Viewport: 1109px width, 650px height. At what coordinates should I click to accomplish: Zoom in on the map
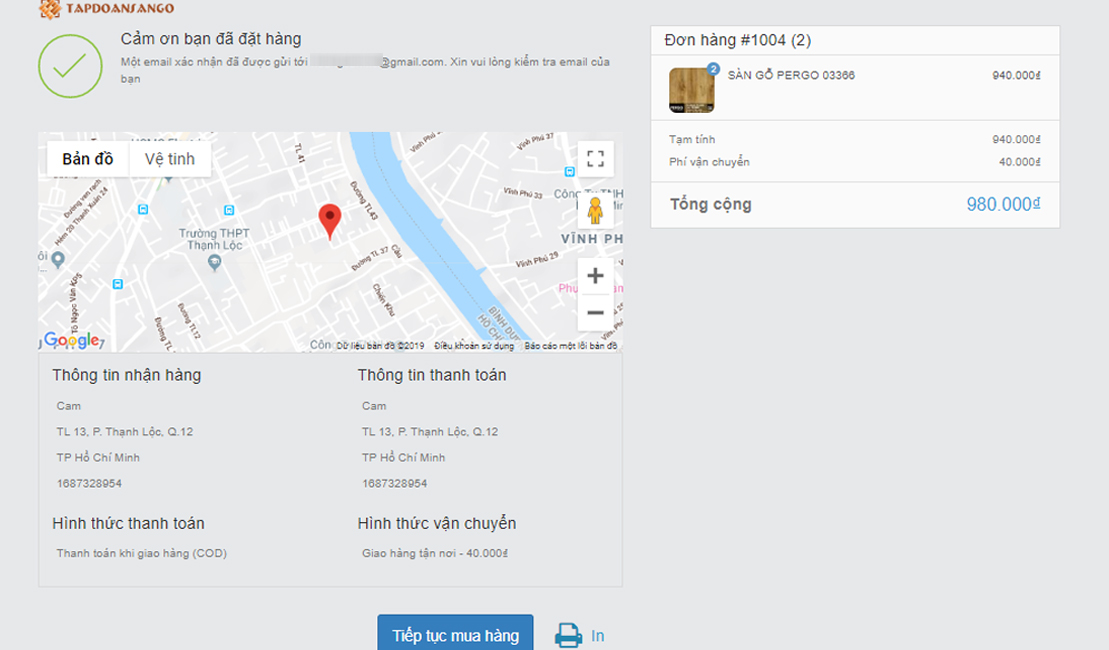tap(595, 276)
